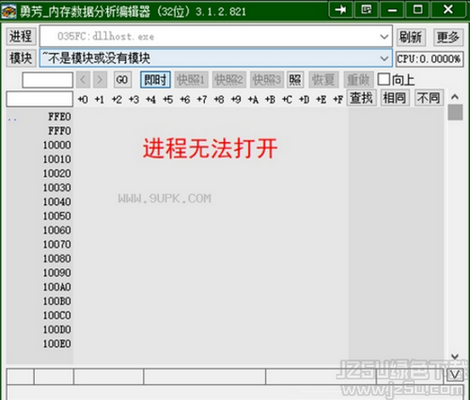Click the application icon in the title bar

[x=9, y=11]
